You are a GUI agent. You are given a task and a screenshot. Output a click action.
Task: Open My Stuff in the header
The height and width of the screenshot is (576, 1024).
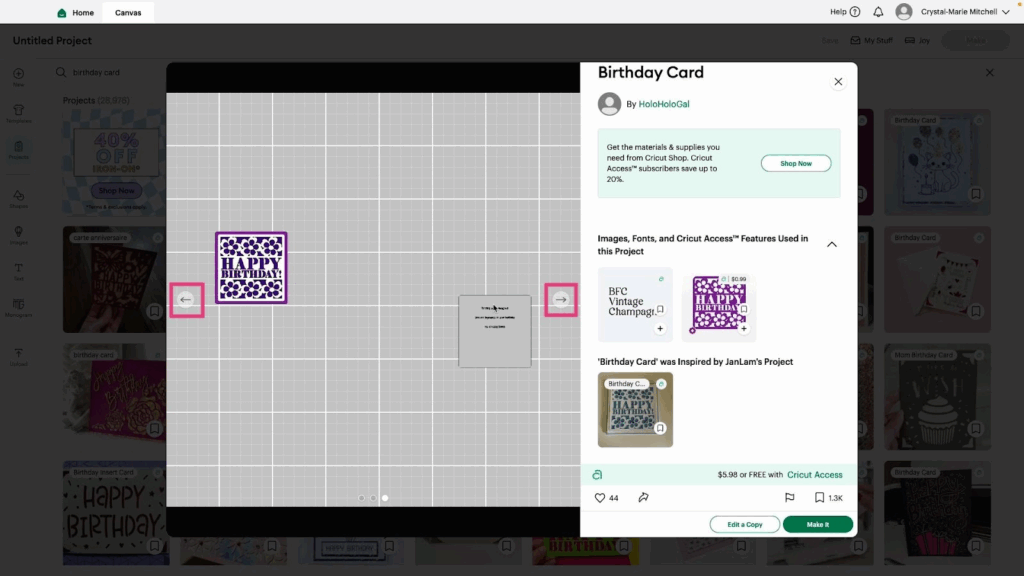[x=871, y=40]
